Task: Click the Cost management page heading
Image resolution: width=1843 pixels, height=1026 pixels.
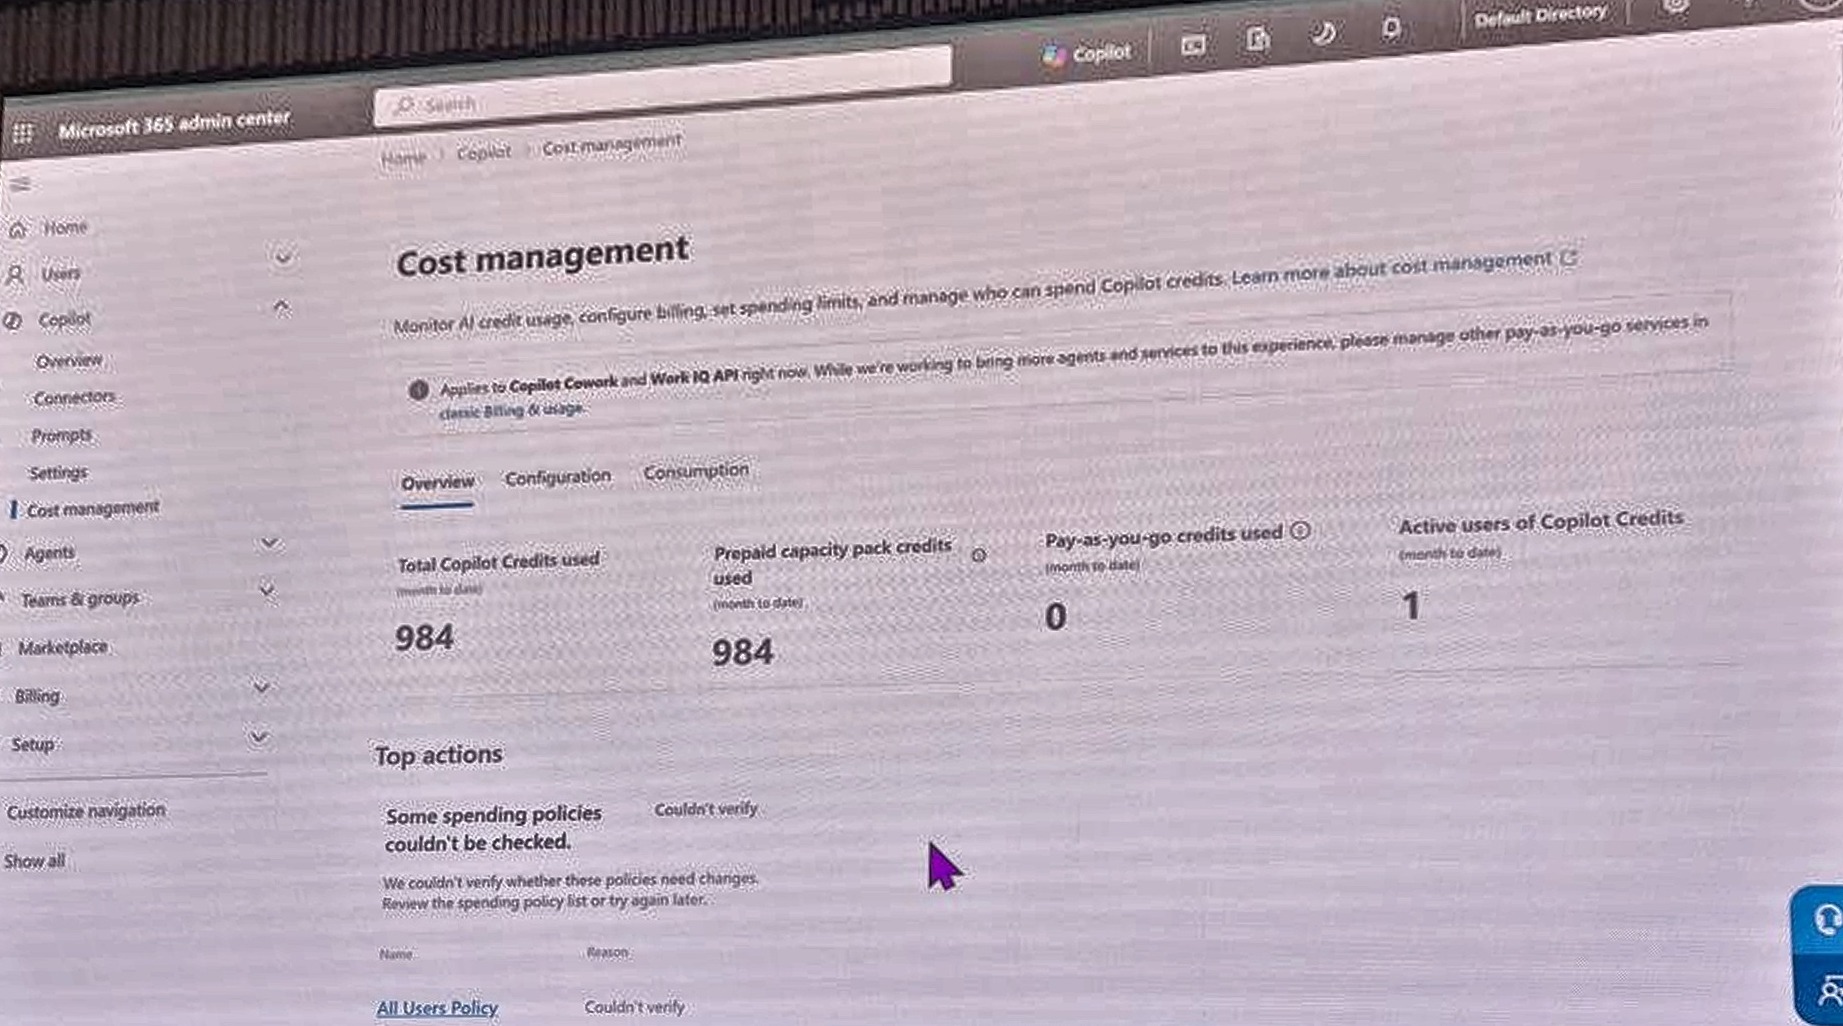Action: pos(542,257)
